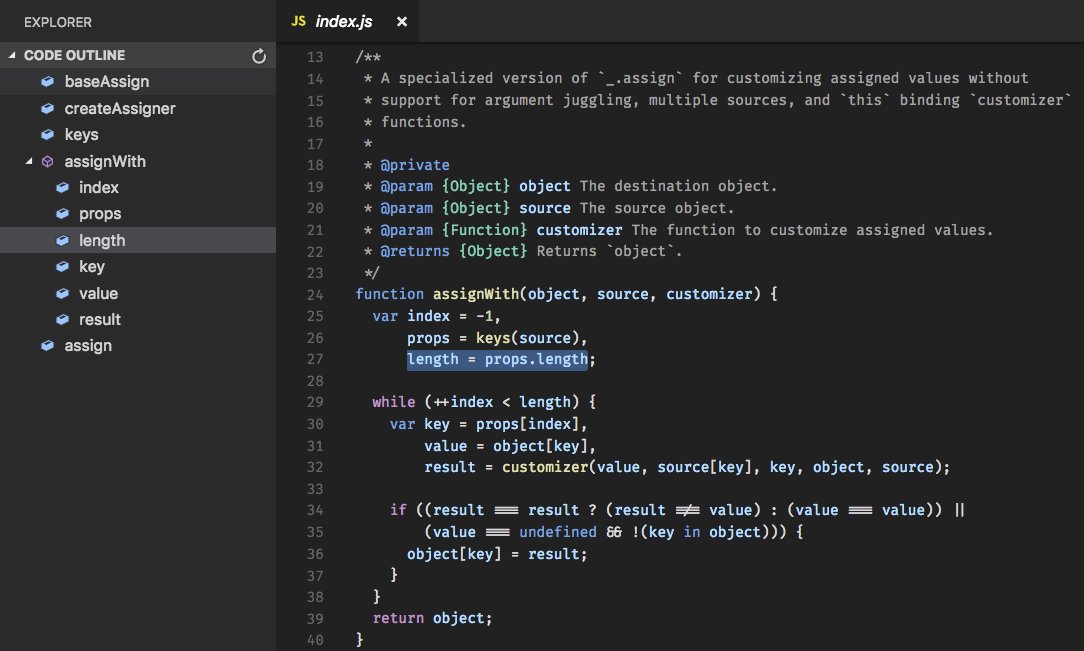Select length in the outline
This screenshot has width=1084, height=651.
(x=138, y=240)
